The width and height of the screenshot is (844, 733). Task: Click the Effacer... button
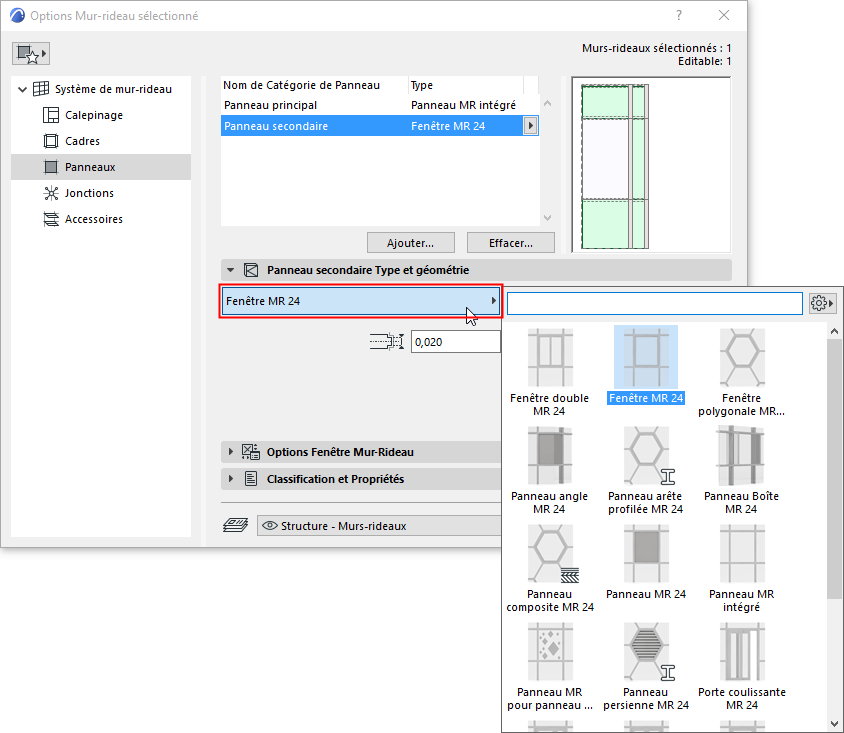511,243
